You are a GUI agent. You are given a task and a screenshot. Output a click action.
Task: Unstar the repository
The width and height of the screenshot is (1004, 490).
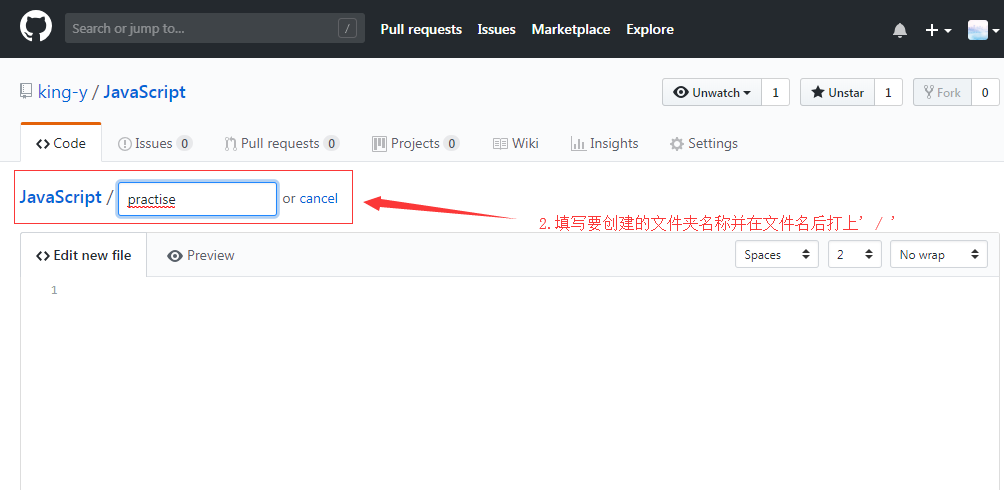click(838, 92)
